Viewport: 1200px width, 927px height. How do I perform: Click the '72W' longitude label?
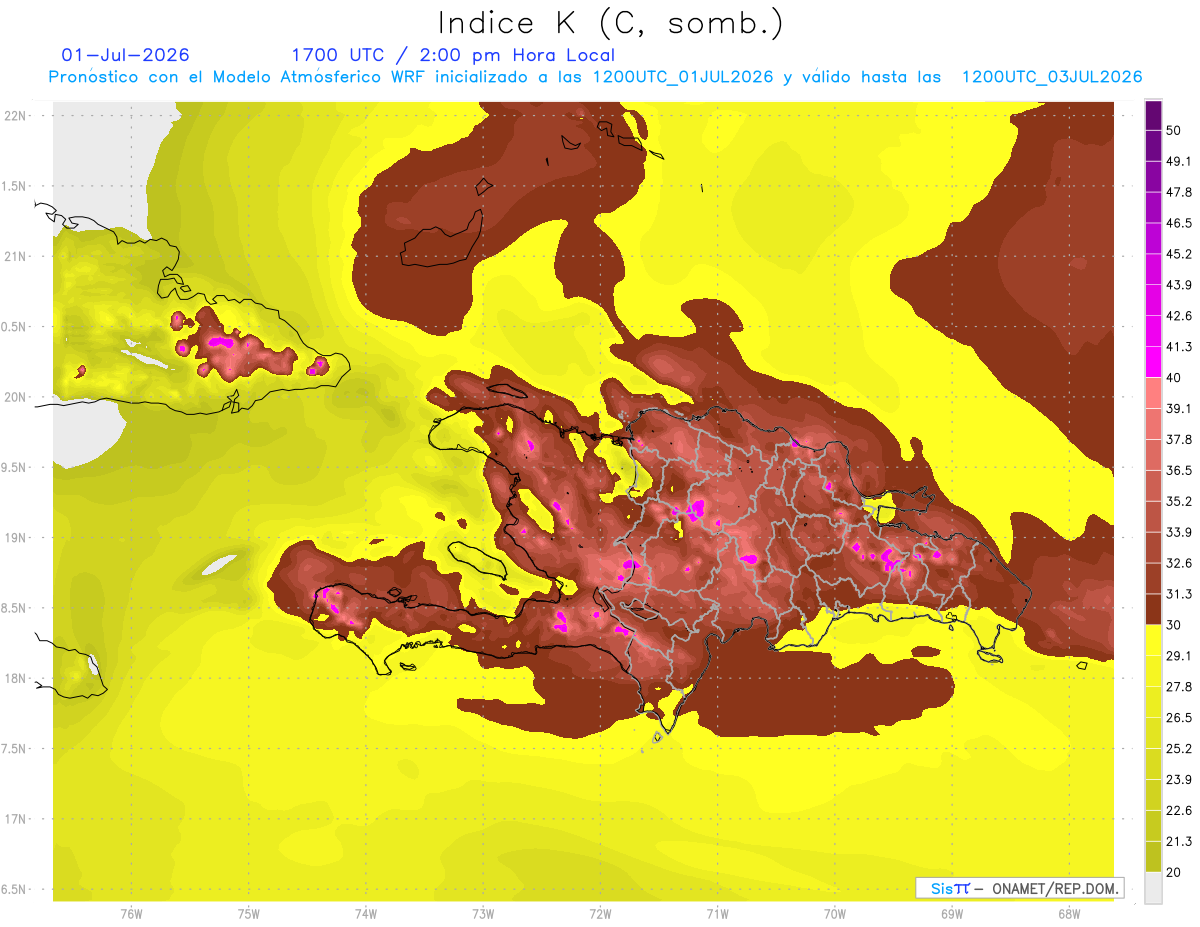600,913
